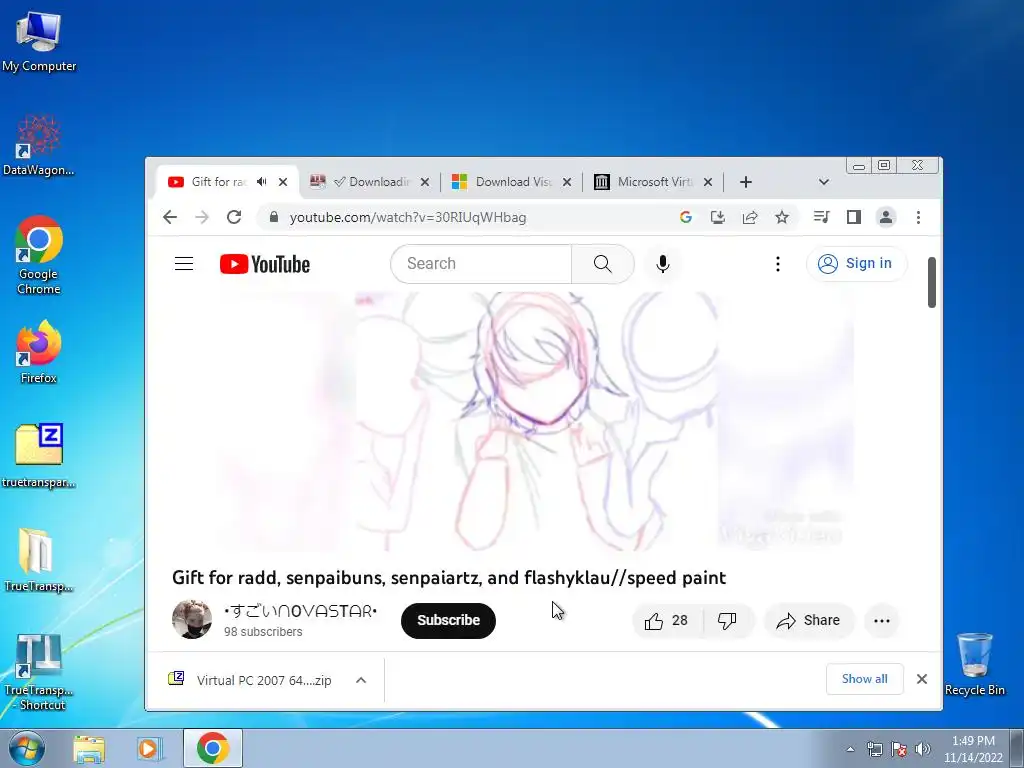This screenshot has width=1024, height=768.
Task: Open Windows Explorer from taskbar
Action: coord(89,748)
